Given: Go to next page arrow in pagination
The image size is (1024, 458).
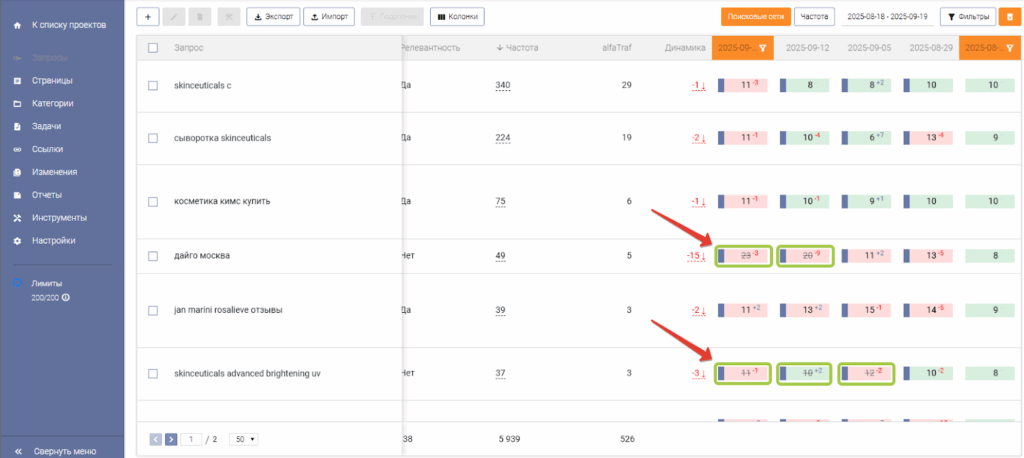Looking at the screenshot, I should coord(171,438).
